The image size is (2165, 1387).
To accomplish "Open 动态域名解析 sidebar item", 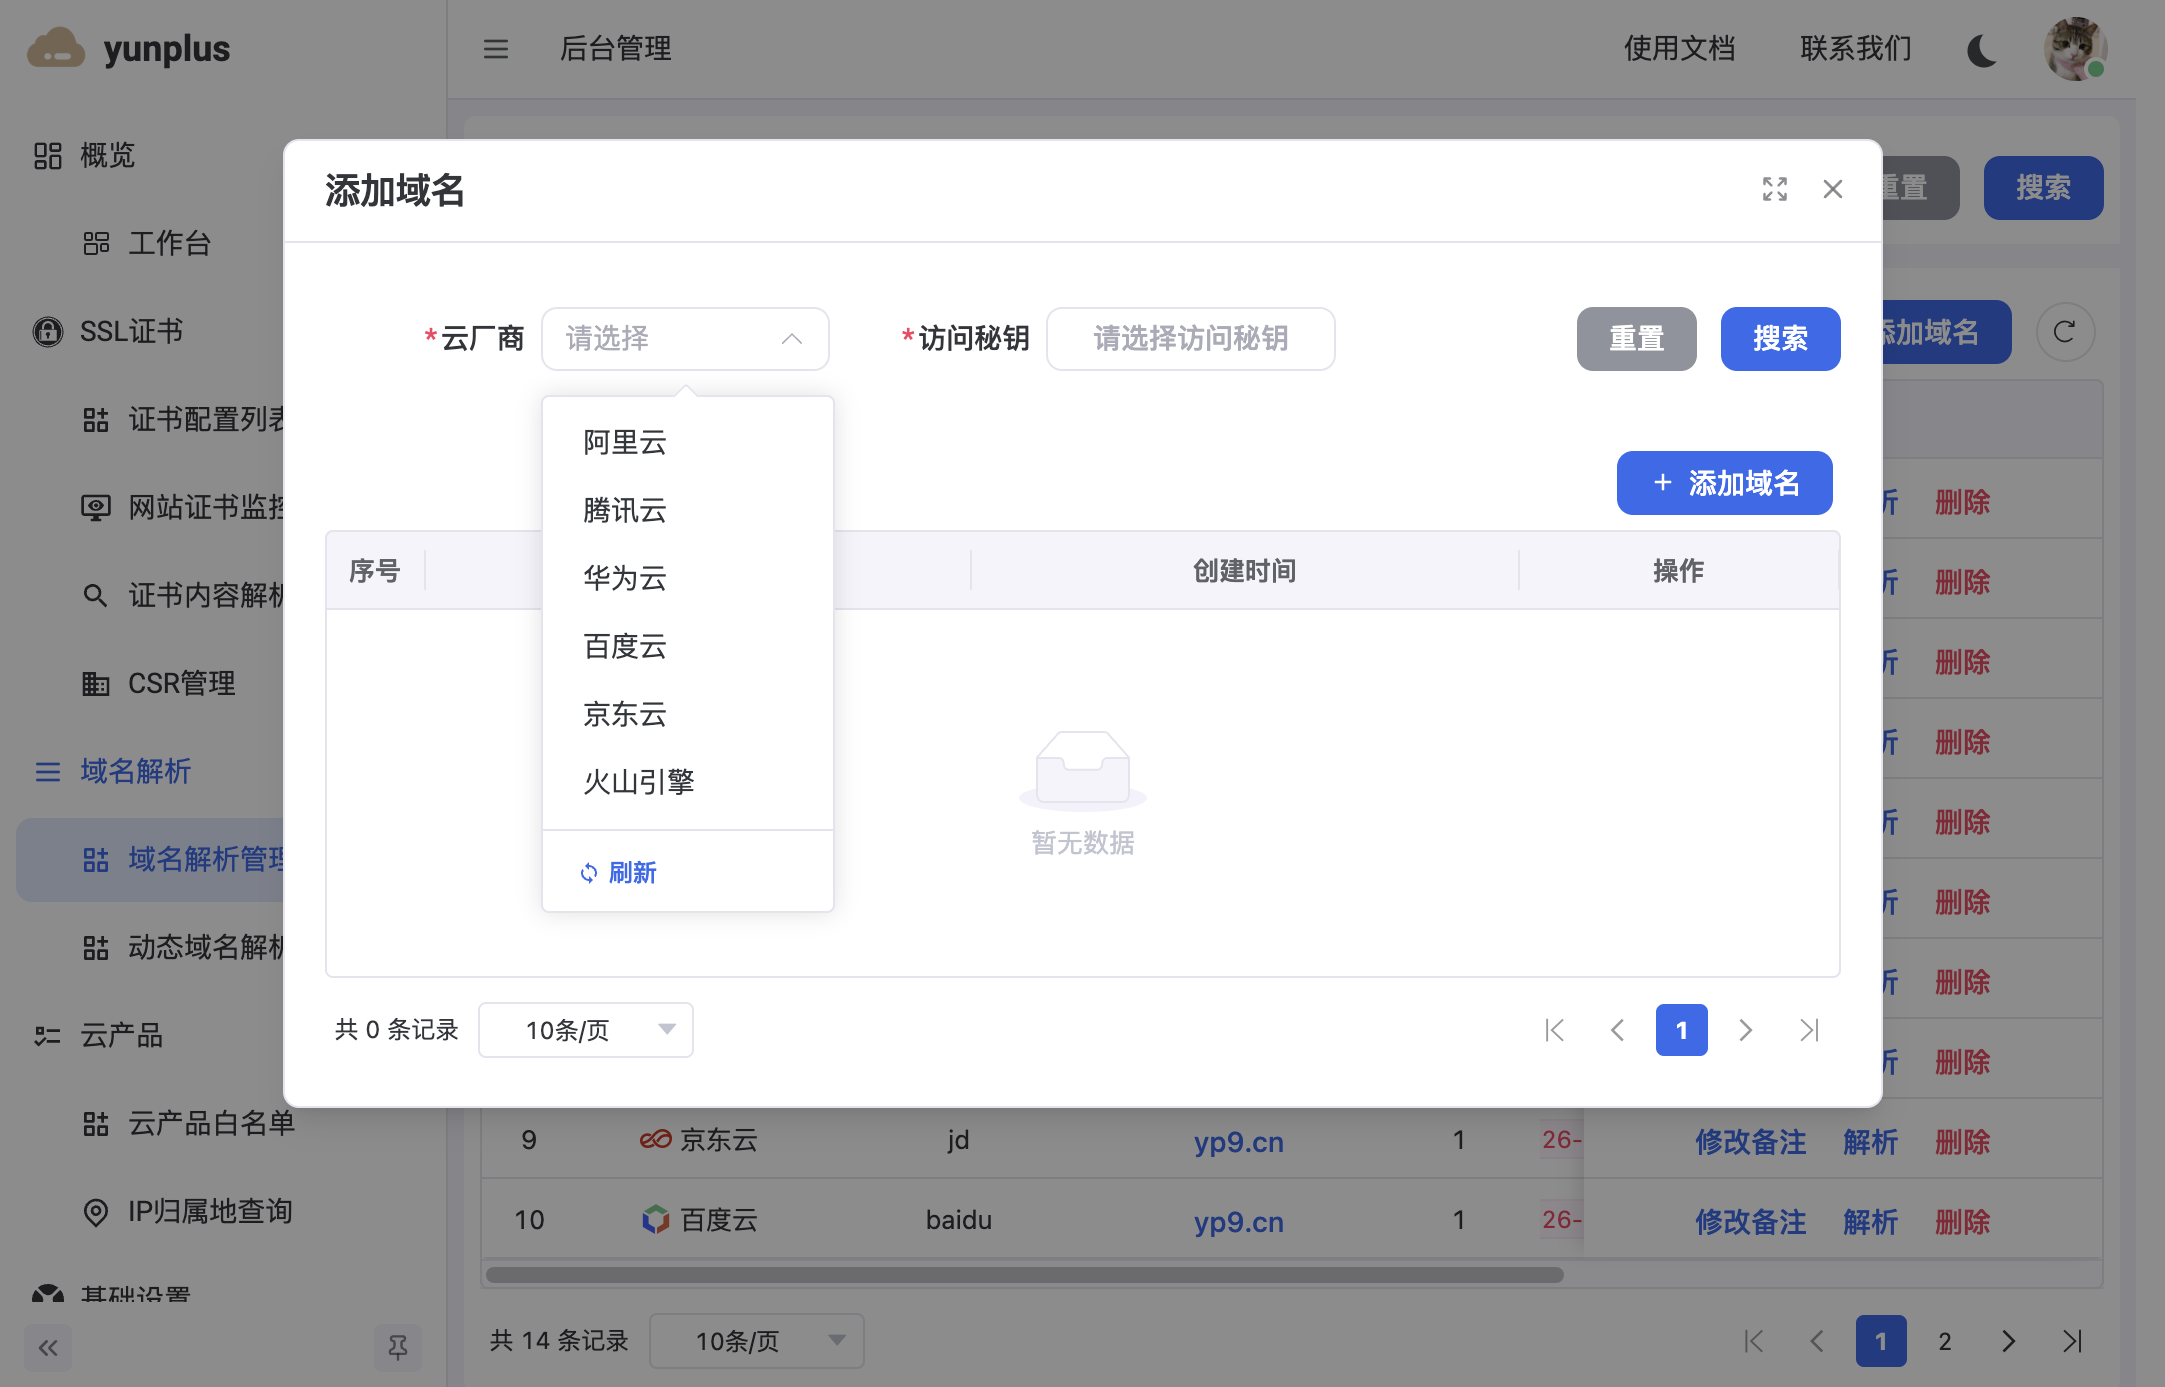I will click(x=206, y=947).
